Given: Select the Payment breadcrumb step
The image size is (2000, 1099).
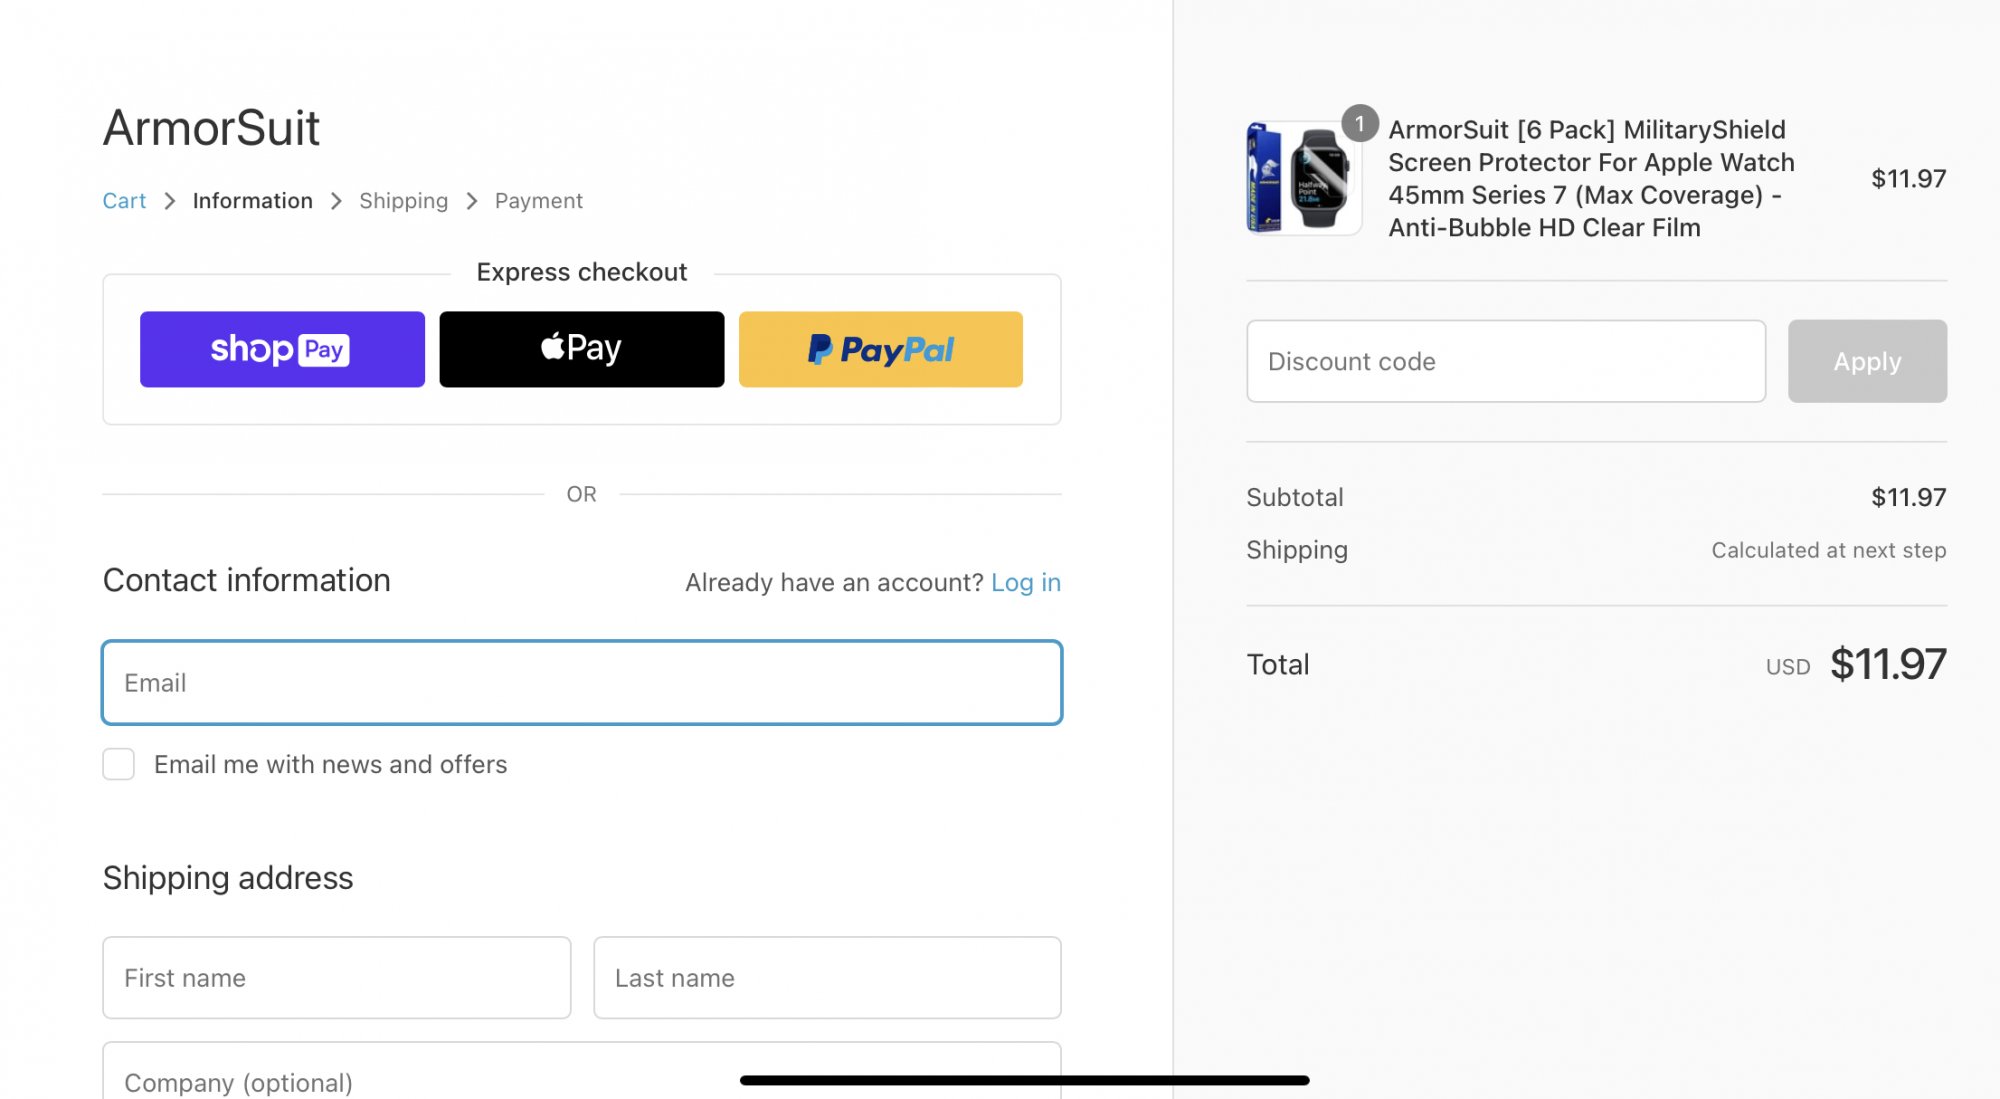Looking at the screenshot, I should tap(538, 201).
